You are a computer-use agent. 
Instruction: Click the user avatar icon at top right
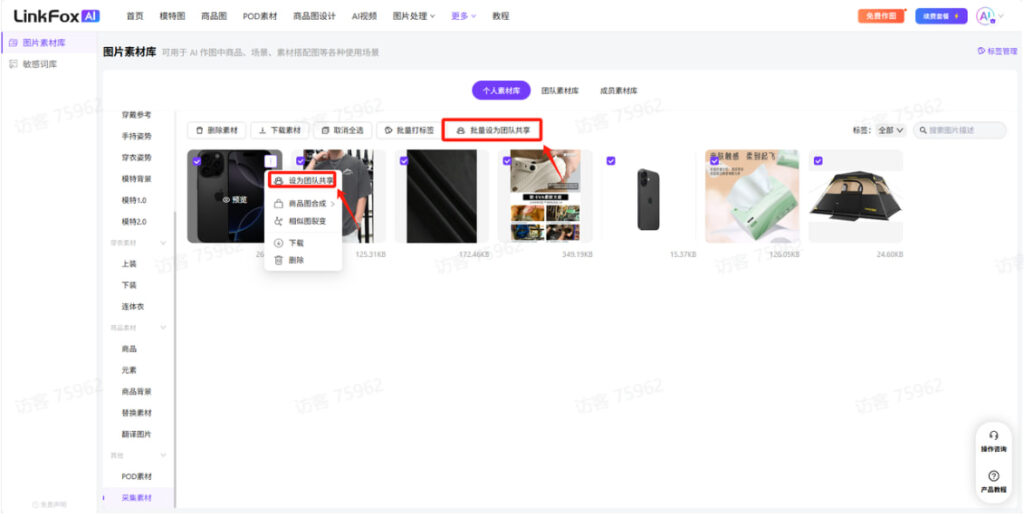click(x=985, y=16)
